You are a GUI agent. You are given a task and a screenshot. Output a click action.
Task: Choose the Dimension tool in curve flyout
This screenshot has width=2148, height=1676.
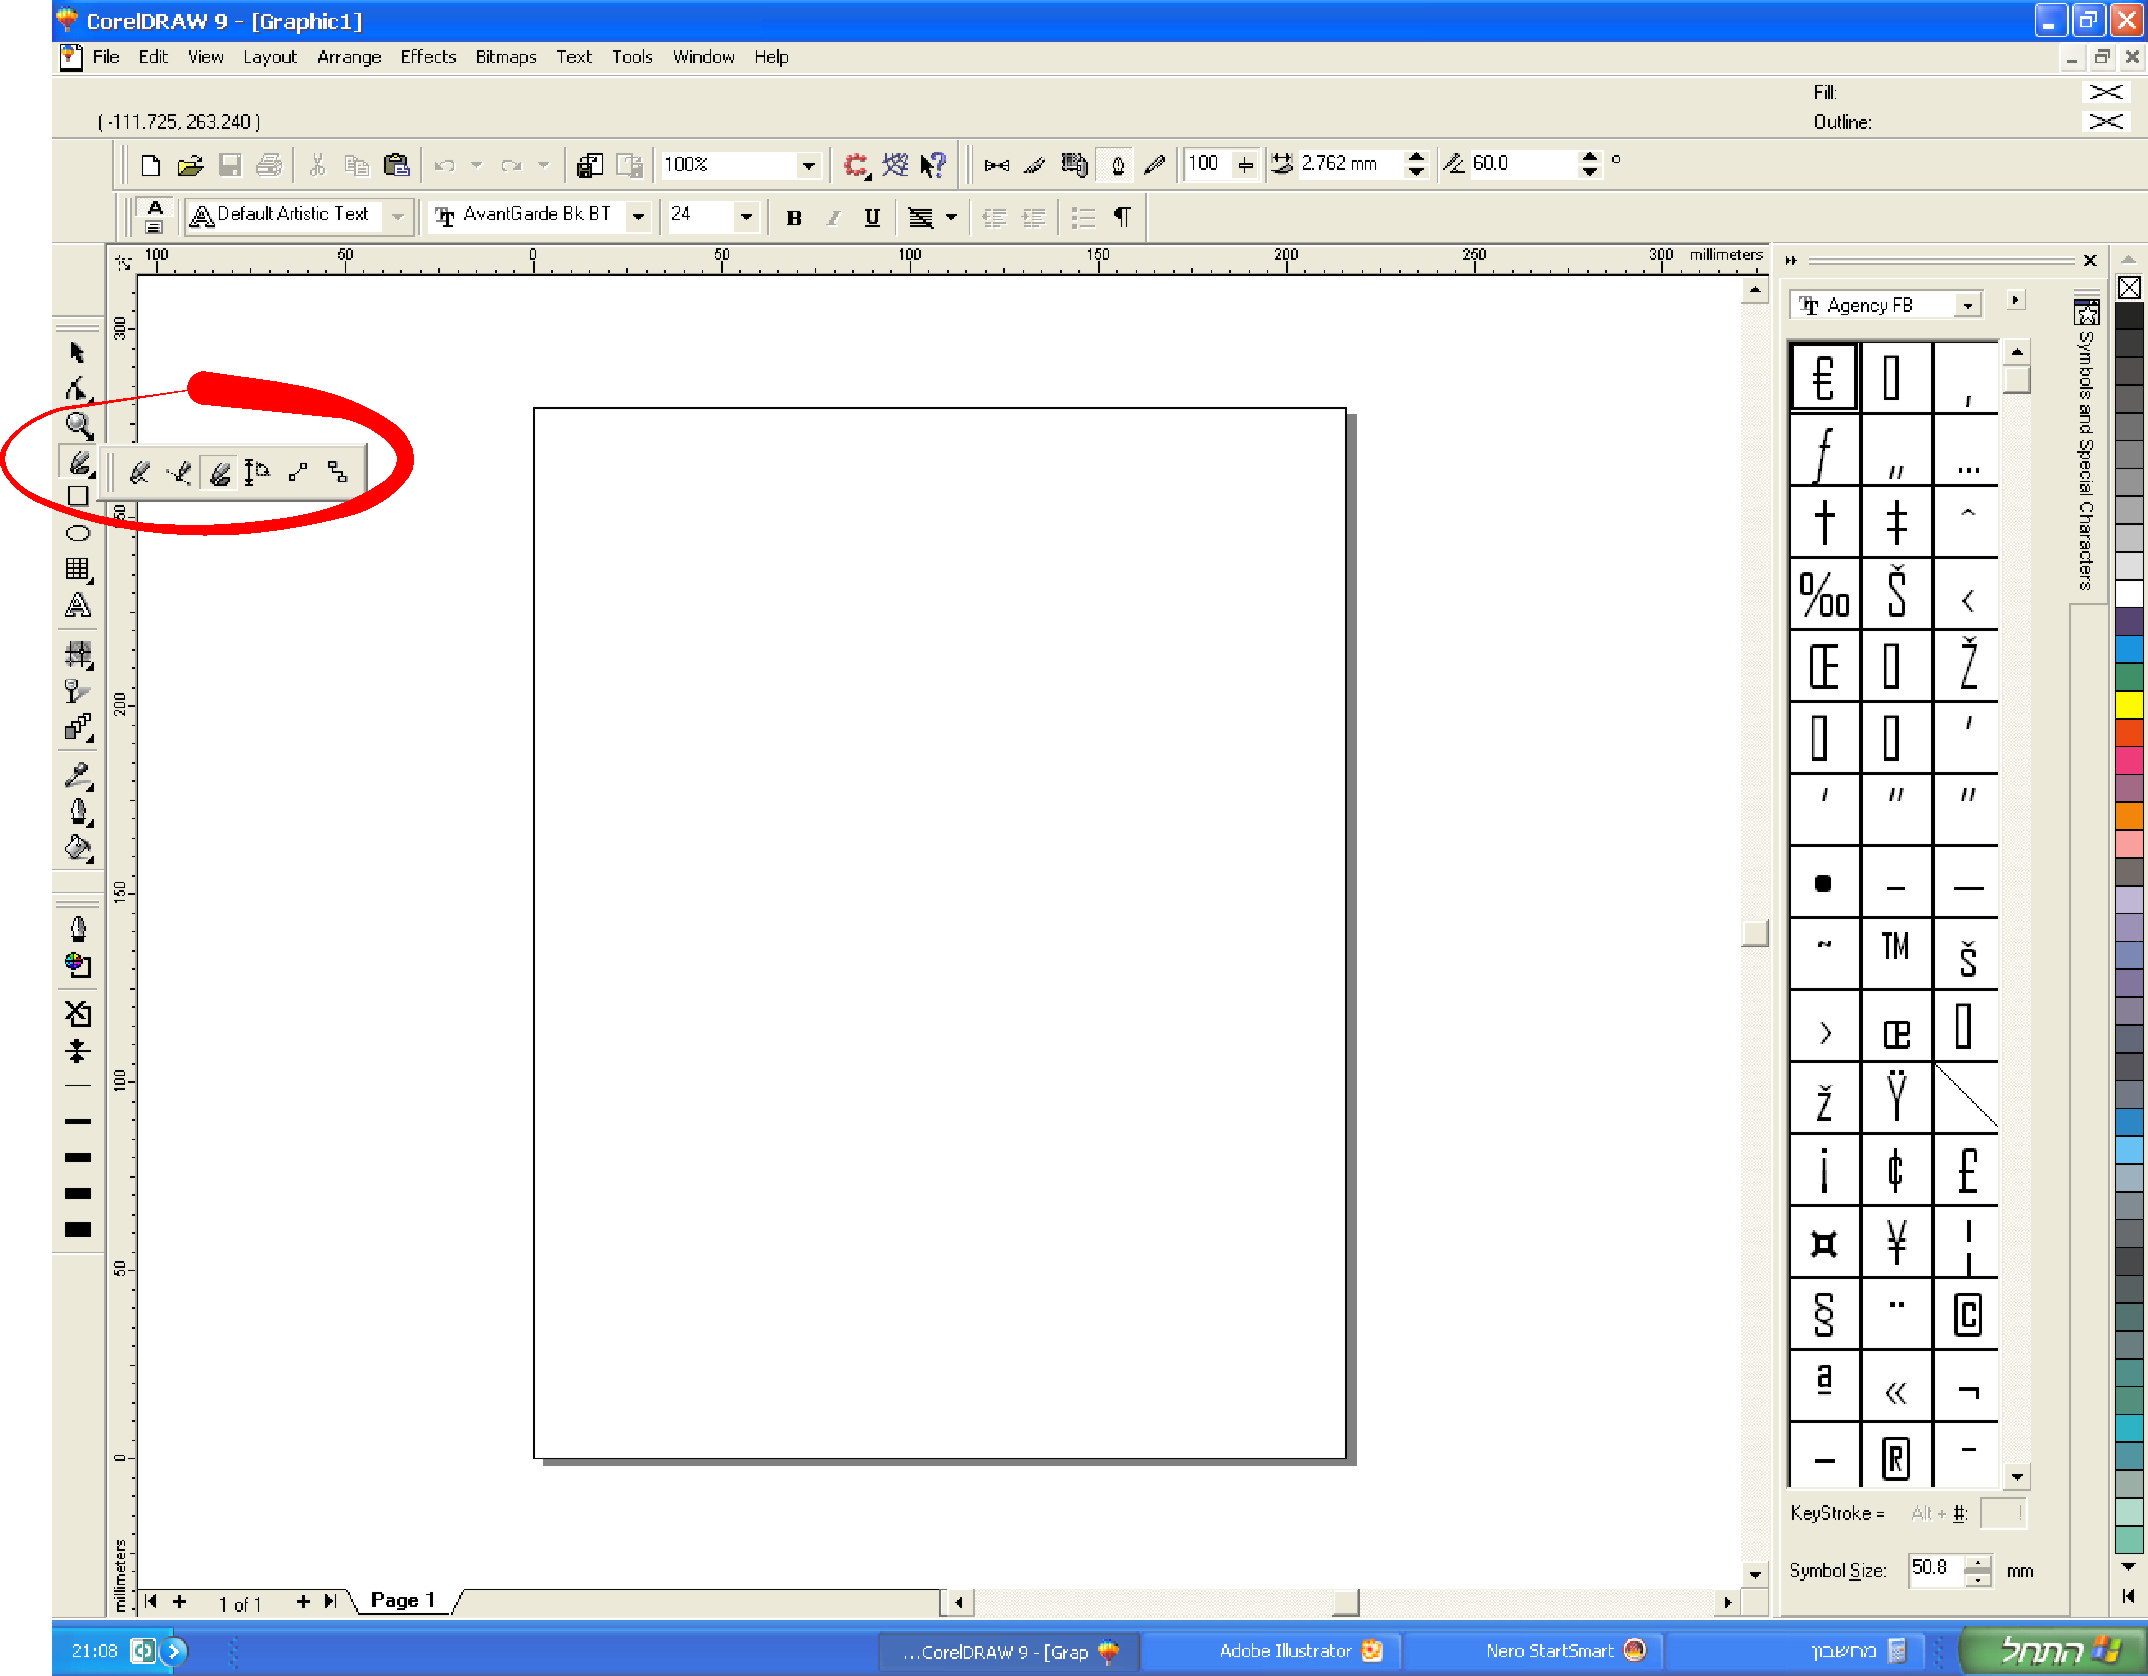coord(257,471)
